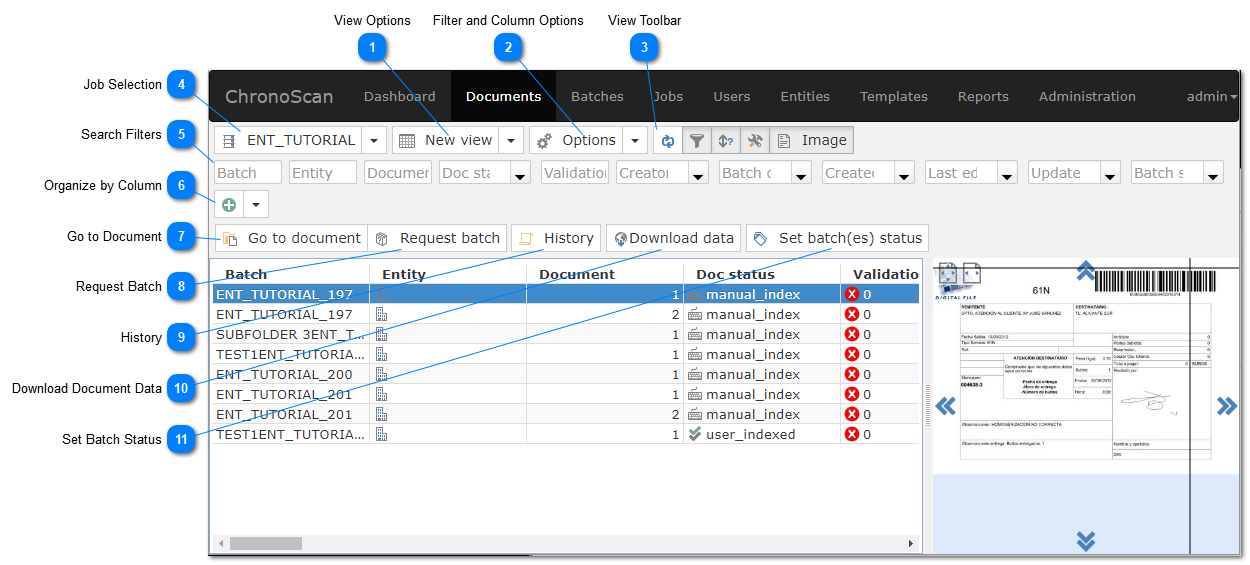Open the History button
The image size is (1250, 565).
[556, 238]
